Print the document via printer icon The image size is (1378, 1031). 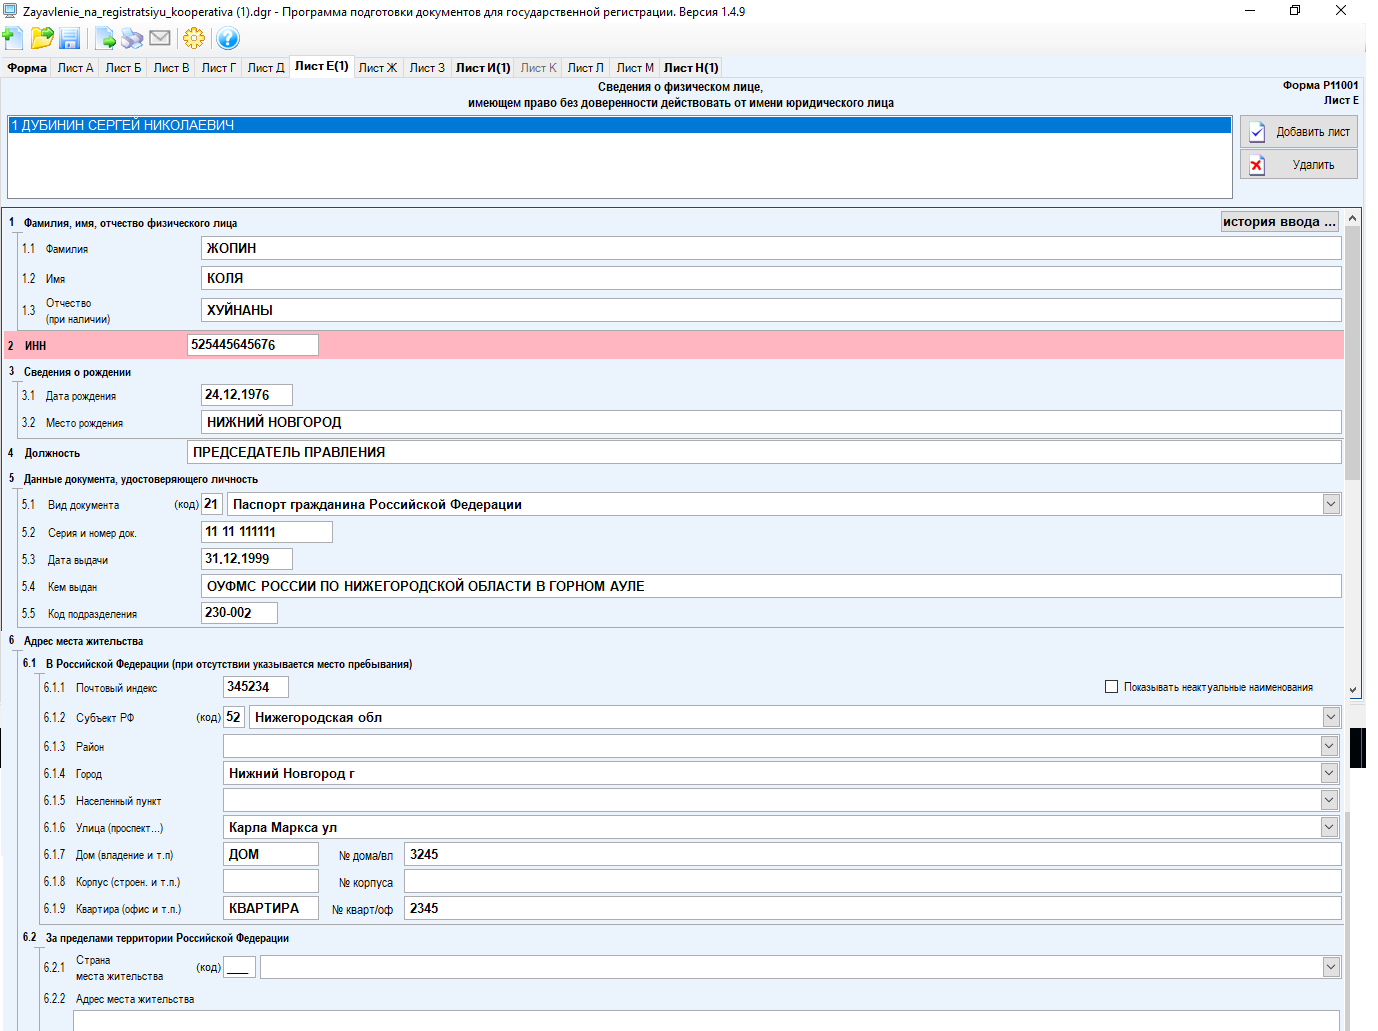pos(132,38)
